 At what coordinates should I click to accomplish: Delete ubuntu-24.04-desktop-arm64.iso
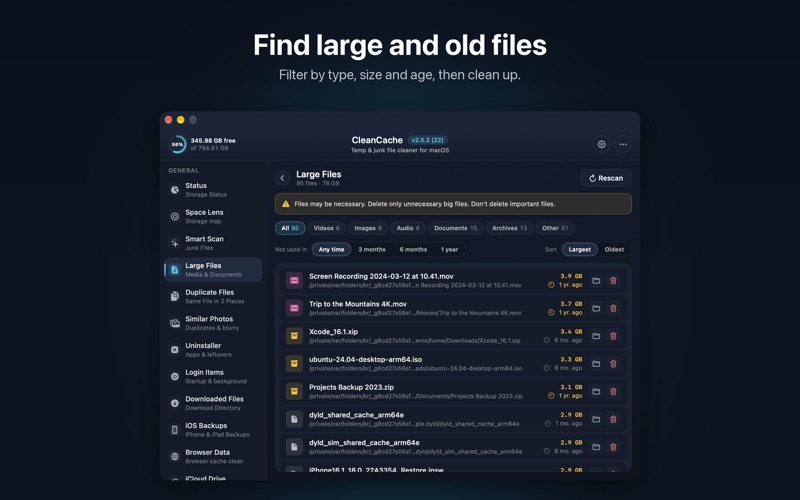(613, 364)
